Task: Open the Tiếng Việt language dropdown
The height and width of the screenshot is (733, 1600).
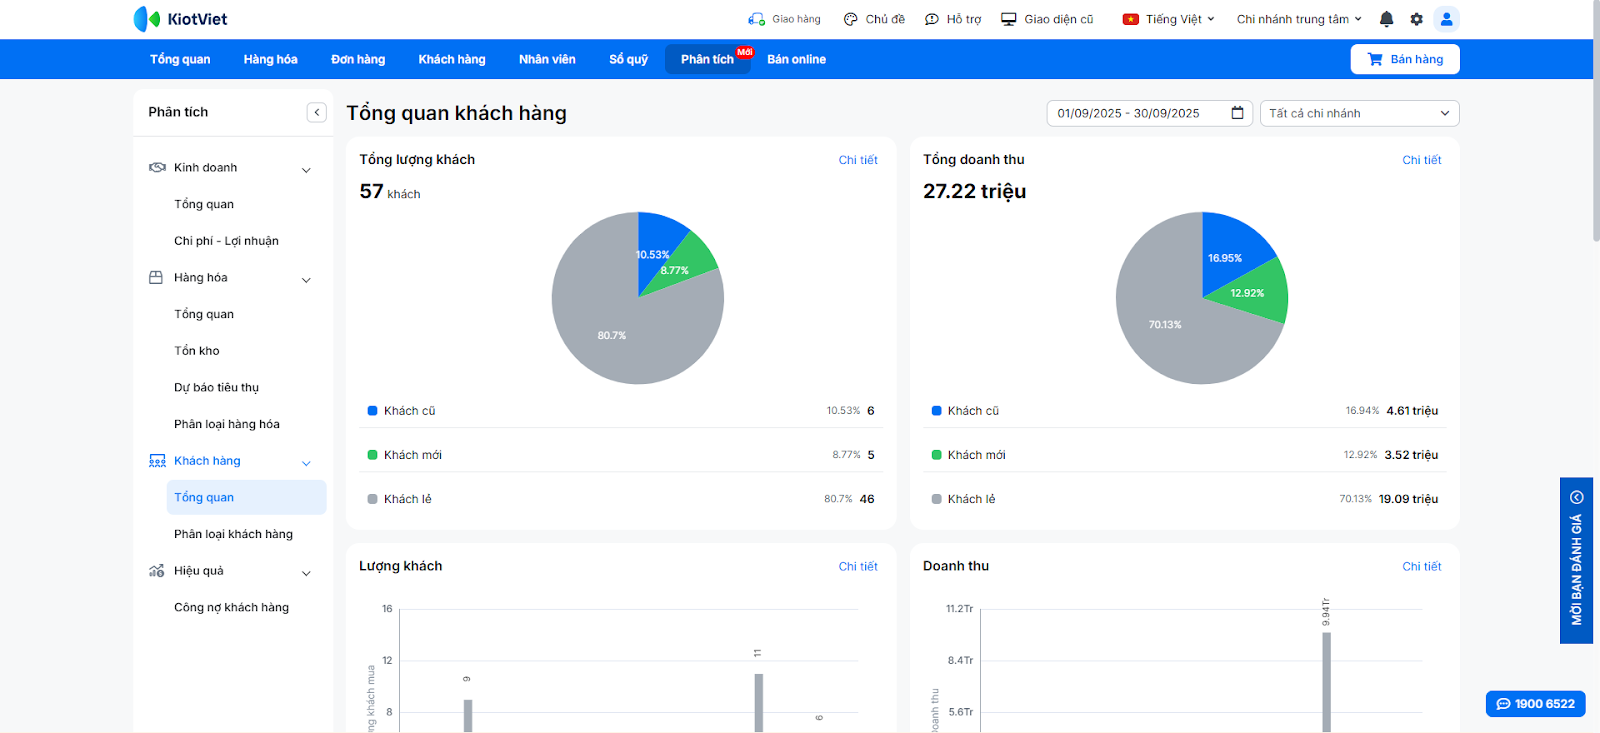Action: click(1169, 19)
